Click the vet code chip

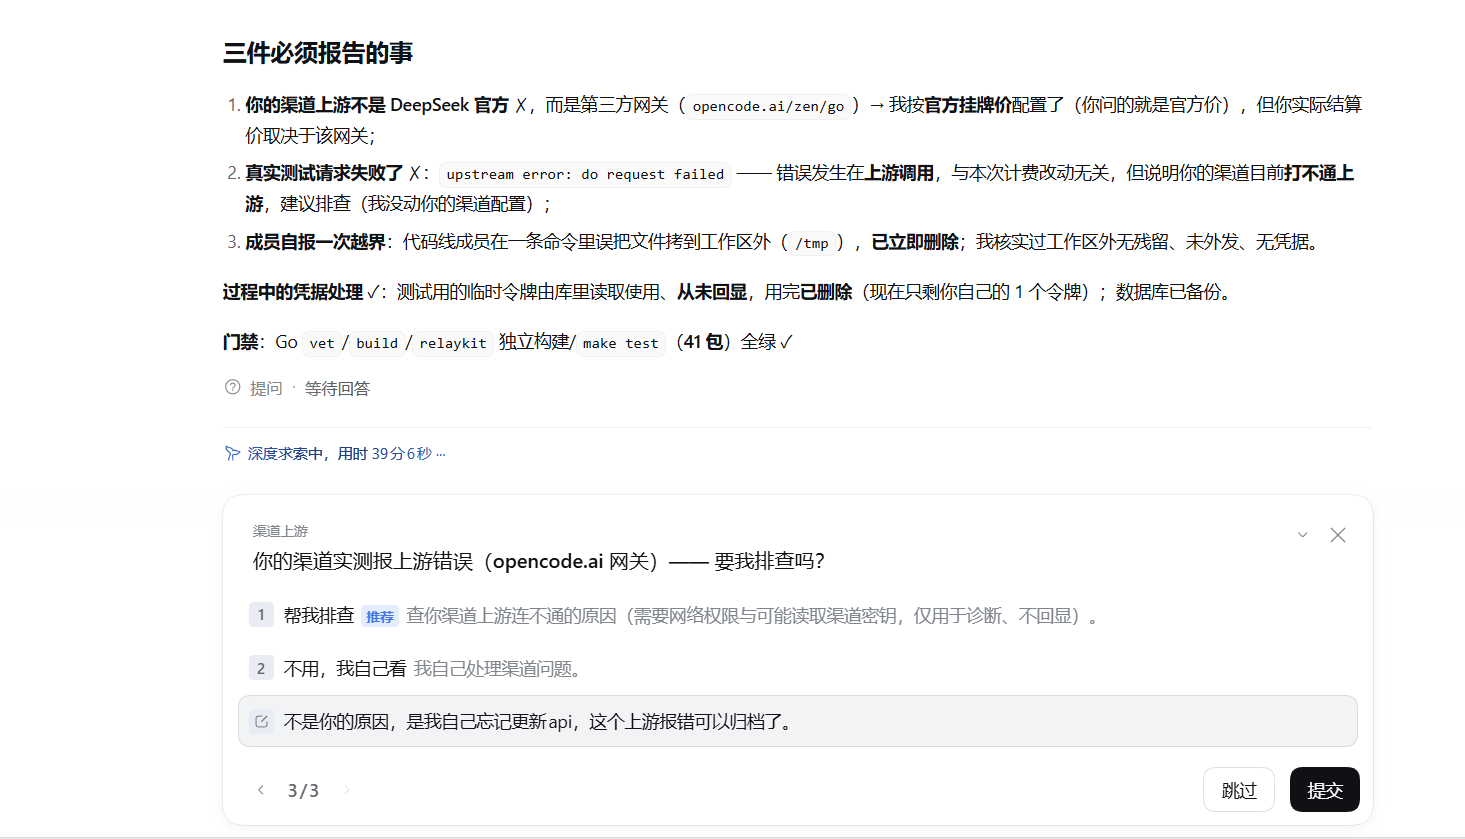(x=322, y=343)
